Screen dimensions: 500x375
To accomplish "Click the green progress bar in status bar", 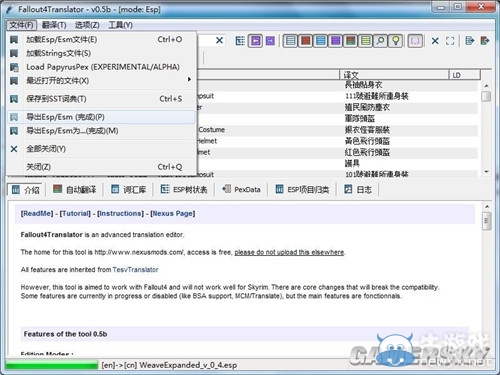I will point(52,365).
